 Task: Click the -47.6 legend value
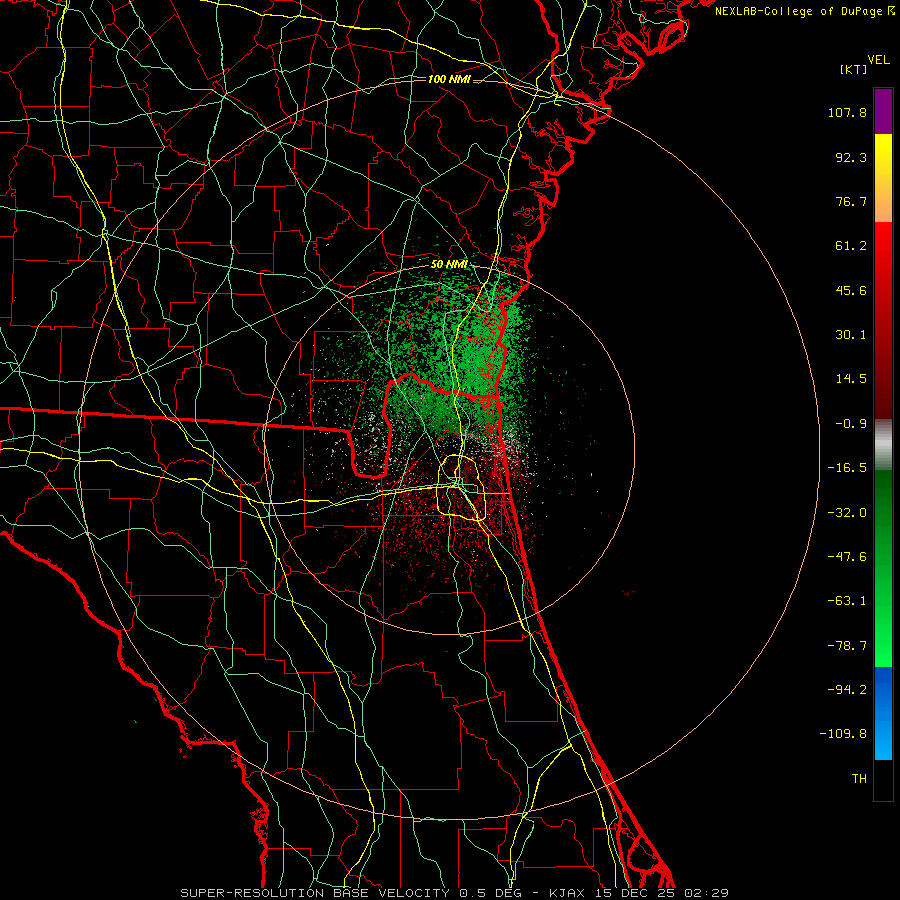(847, 557)
